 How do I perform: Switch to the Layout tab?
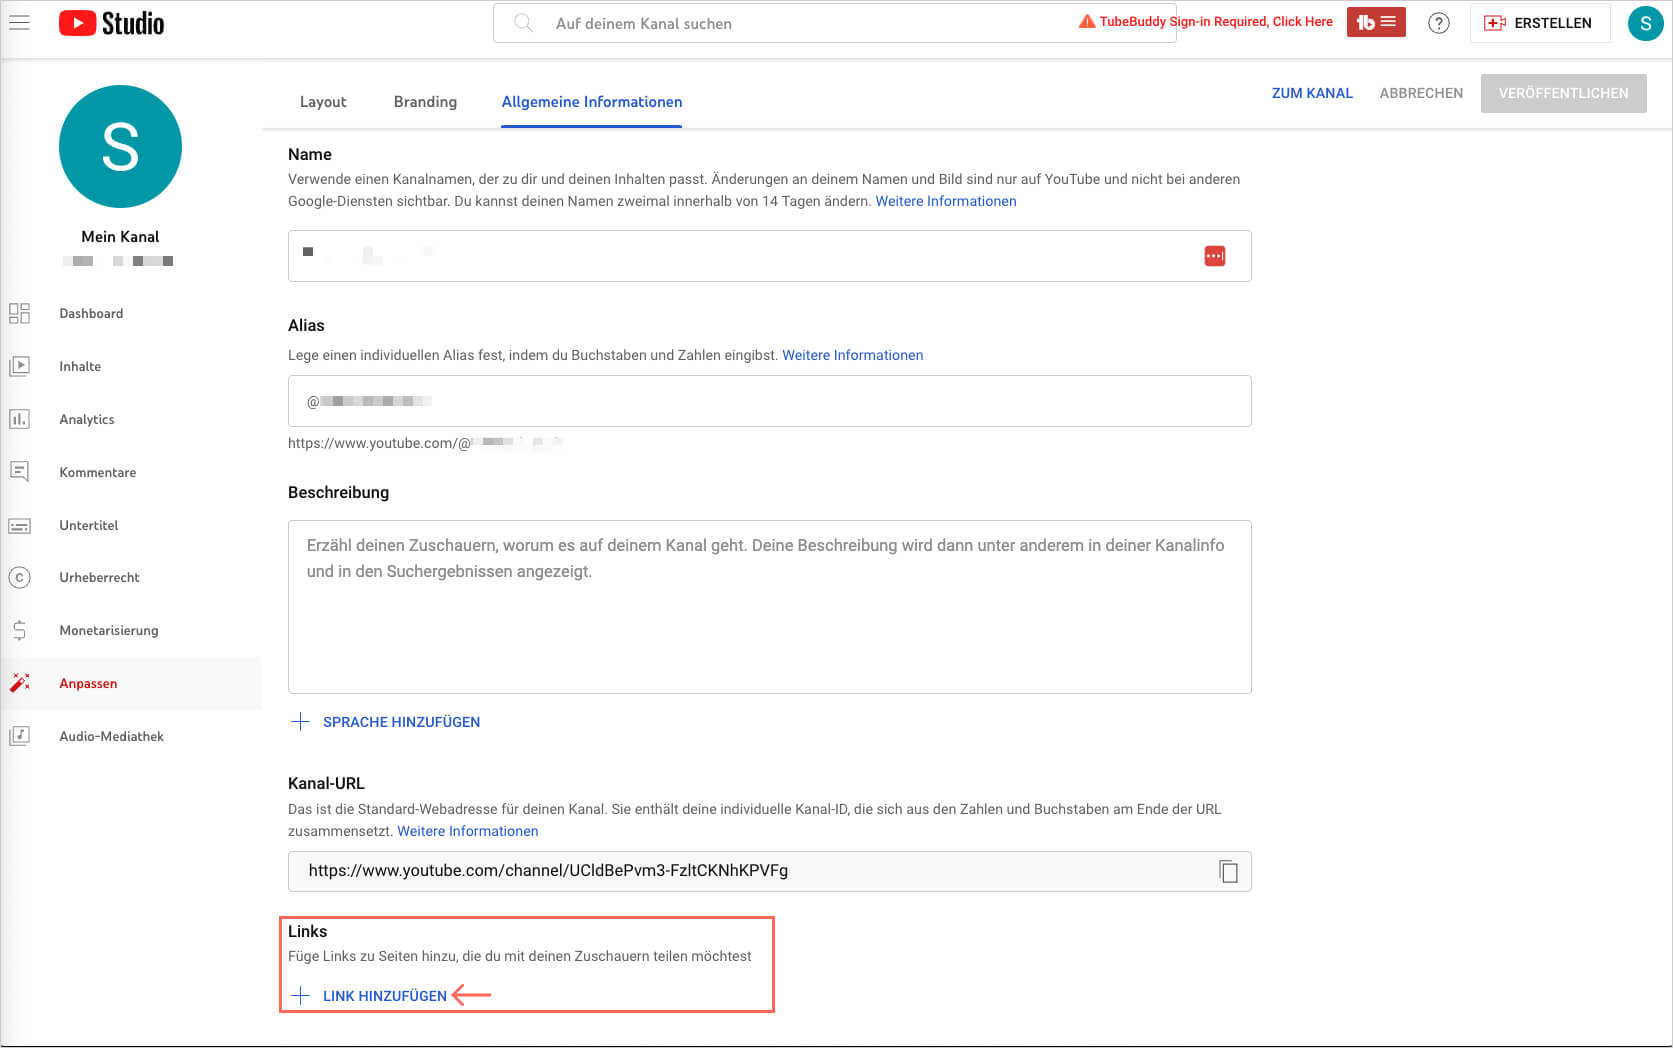coord(323,102)
